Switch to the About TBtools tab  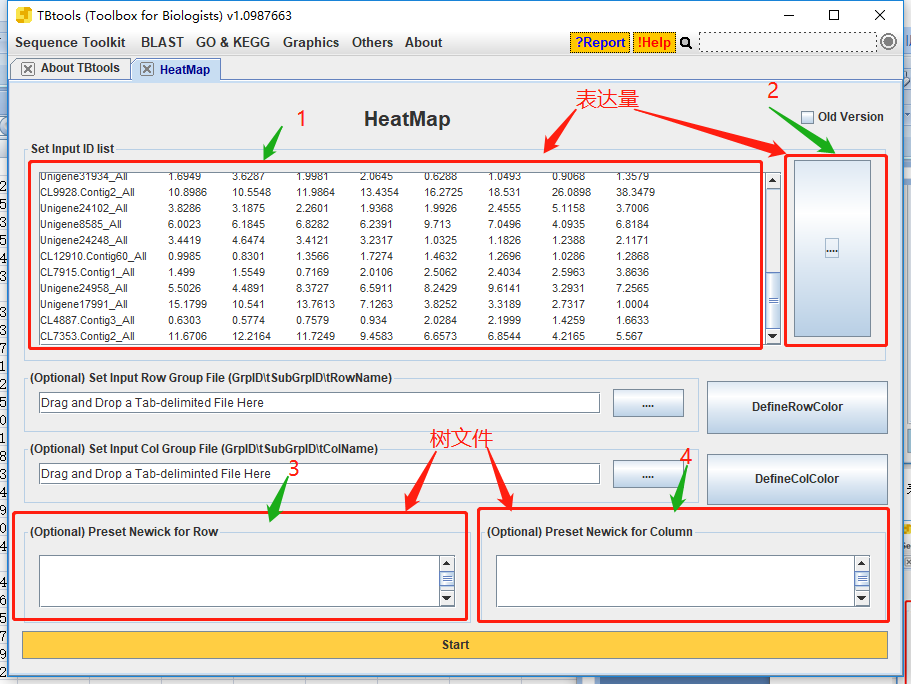[80, 68]
